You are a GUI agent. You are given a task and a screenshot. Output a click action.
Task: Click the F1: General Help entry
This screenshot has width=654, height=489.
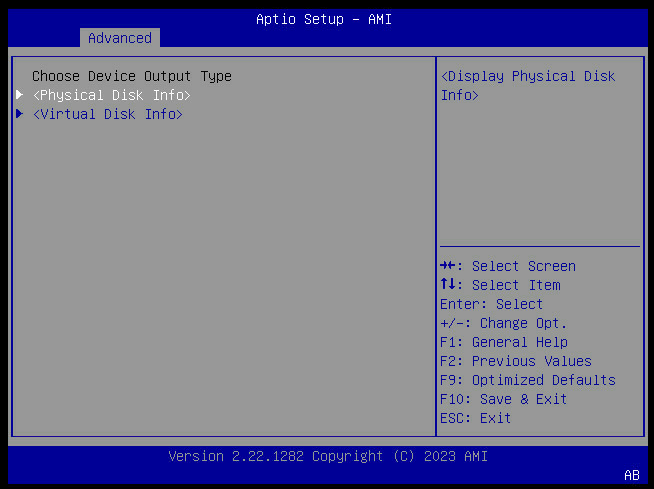tap(503, 342)
